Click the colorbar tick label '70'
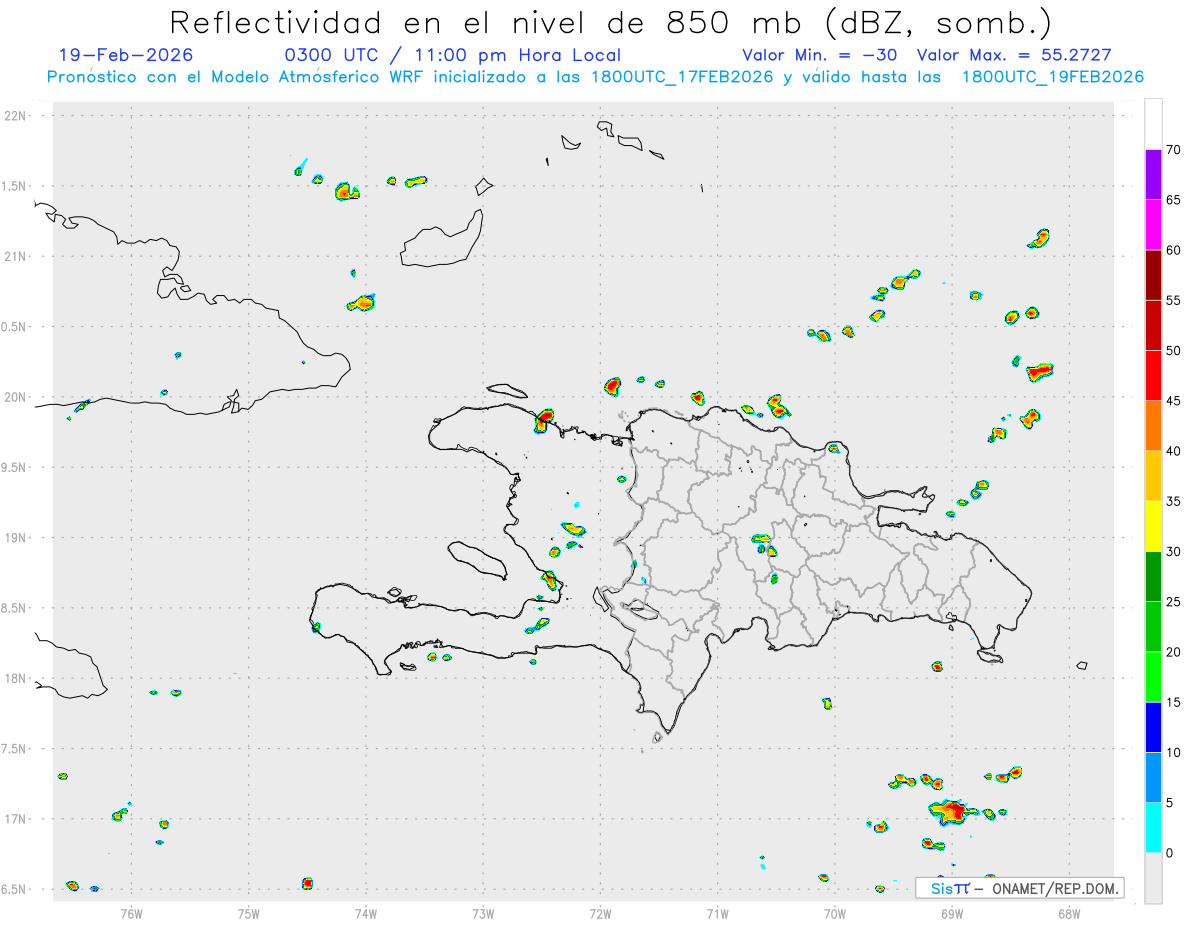Image resolution: width=1200 pixels, height=927 pixels. click(x=1175, y=149)
